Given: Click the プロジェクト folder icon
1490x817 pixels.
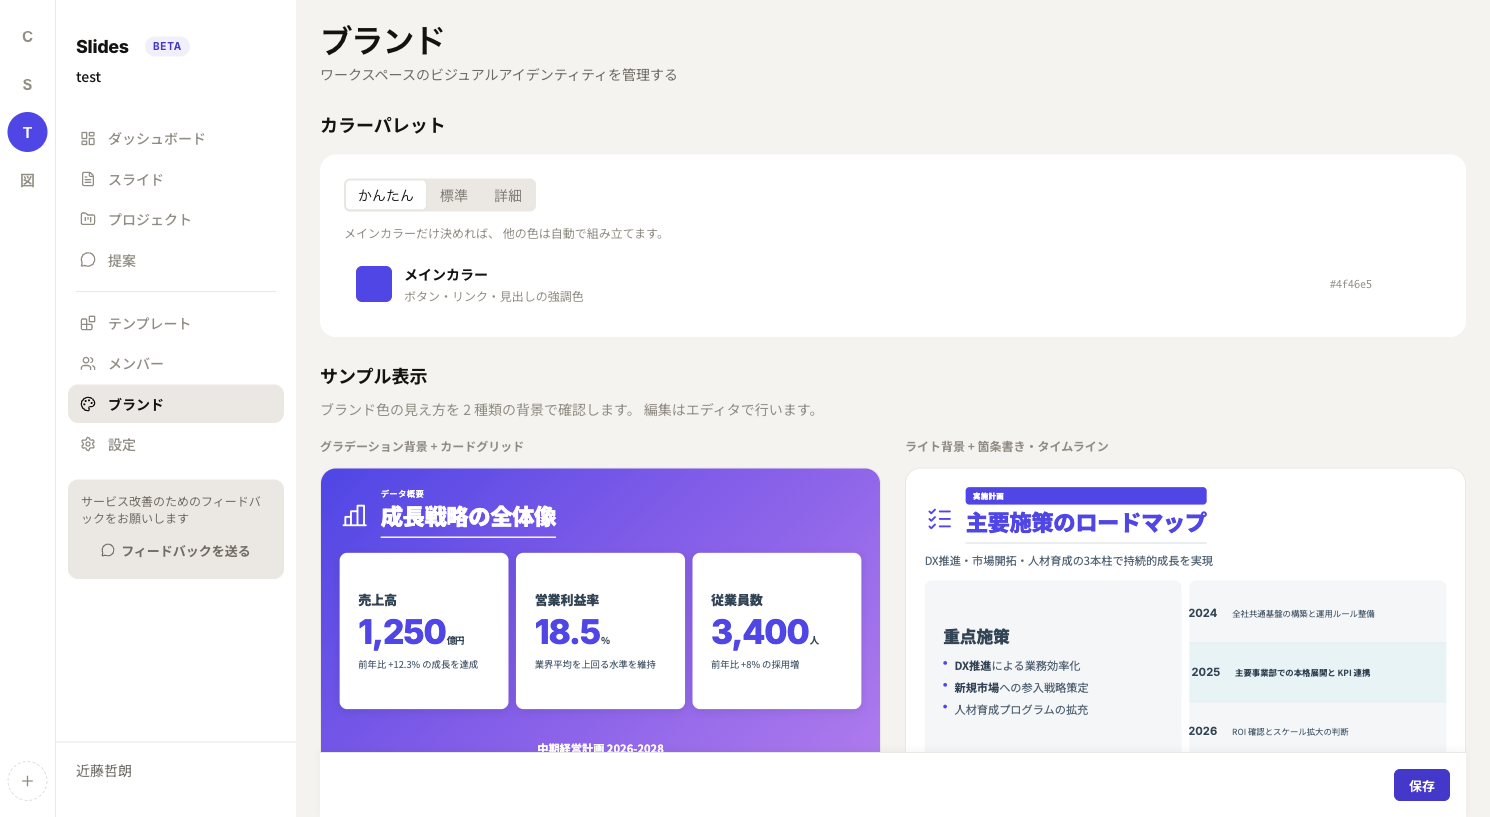Looking at the screenshot, I should coord(88,219).
